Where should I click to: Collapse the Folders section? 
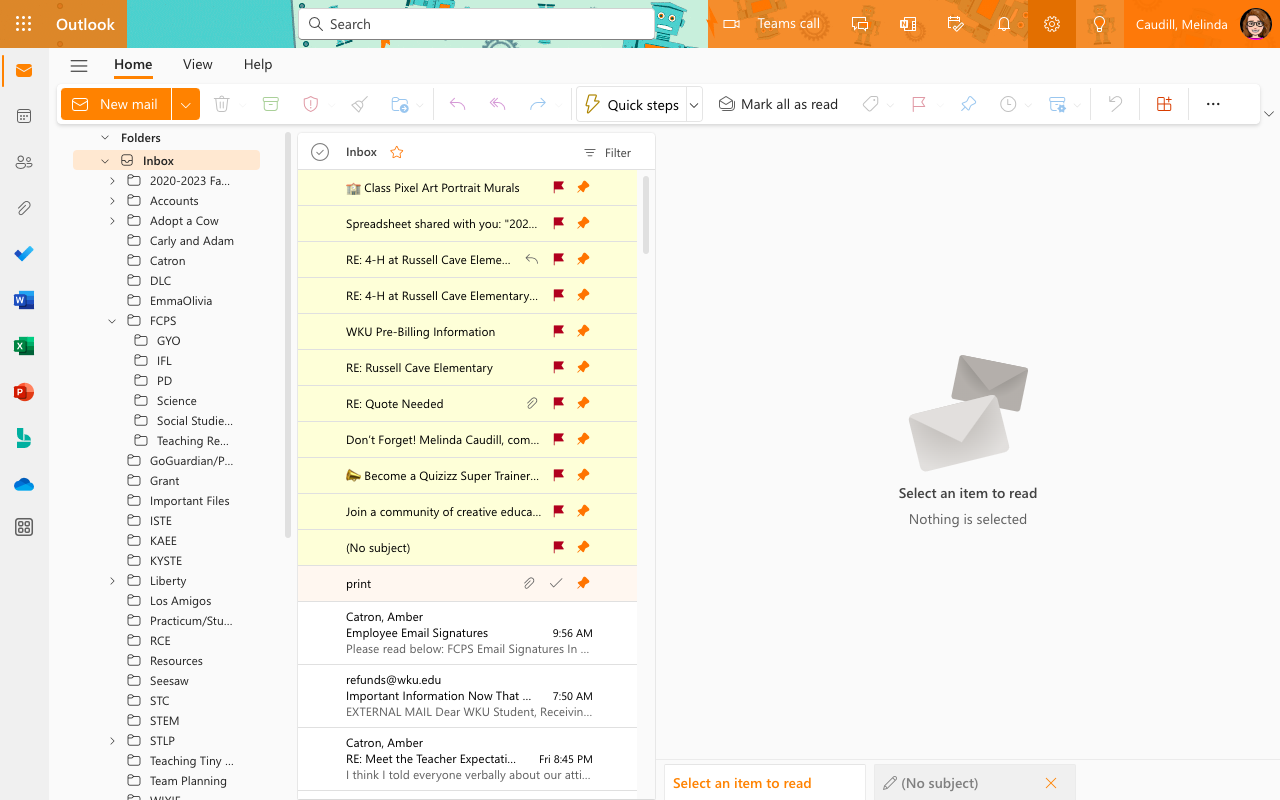[105, 138]
